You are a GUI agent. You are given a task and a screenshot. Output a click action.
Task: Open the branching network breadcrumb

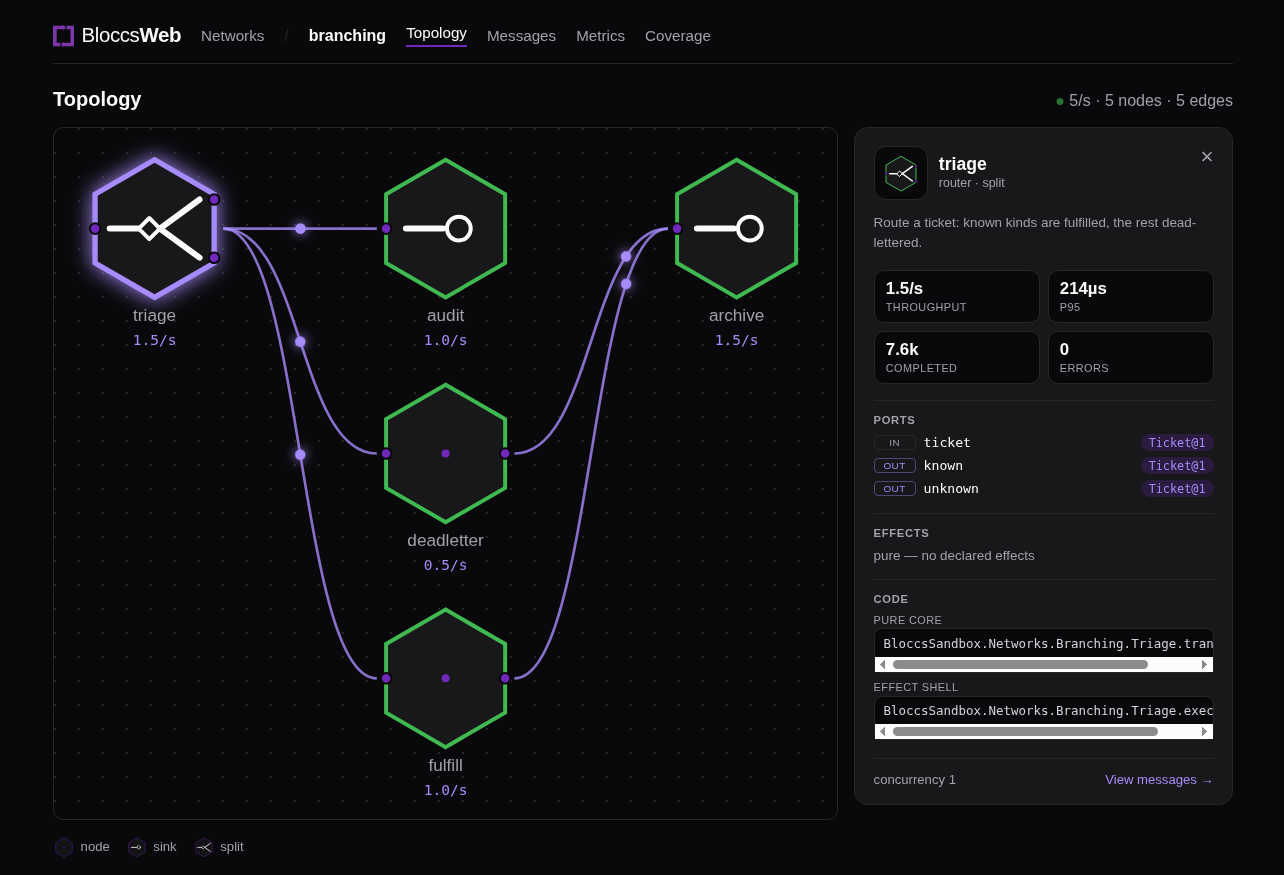coord(347,36)
